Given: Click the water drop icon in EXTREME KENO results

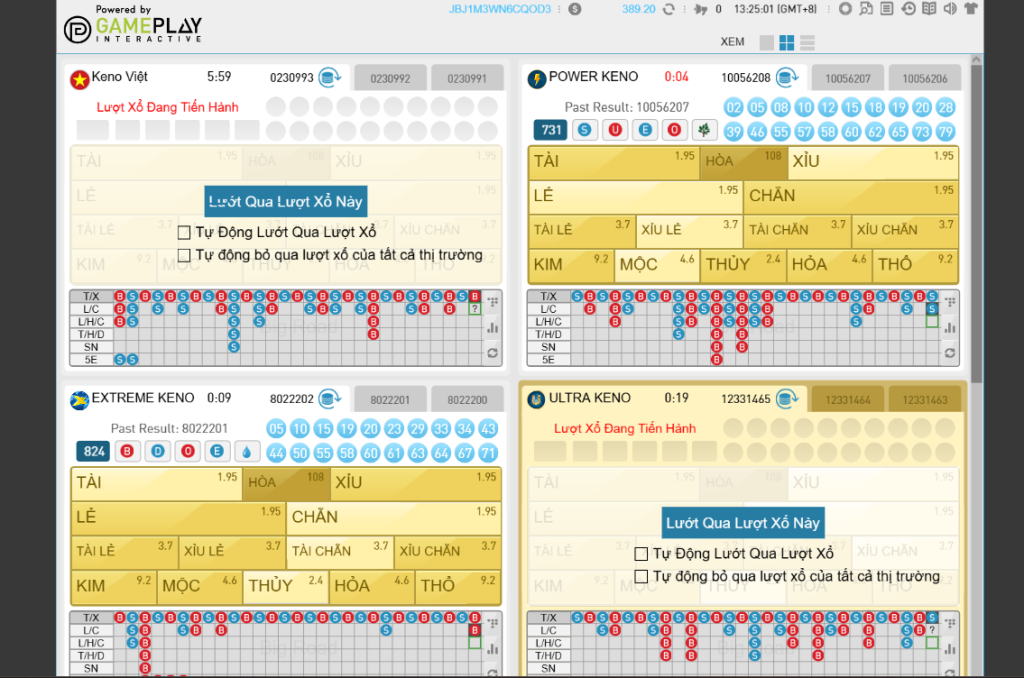Looking at the screenshot, I should [x=247, y=451].
